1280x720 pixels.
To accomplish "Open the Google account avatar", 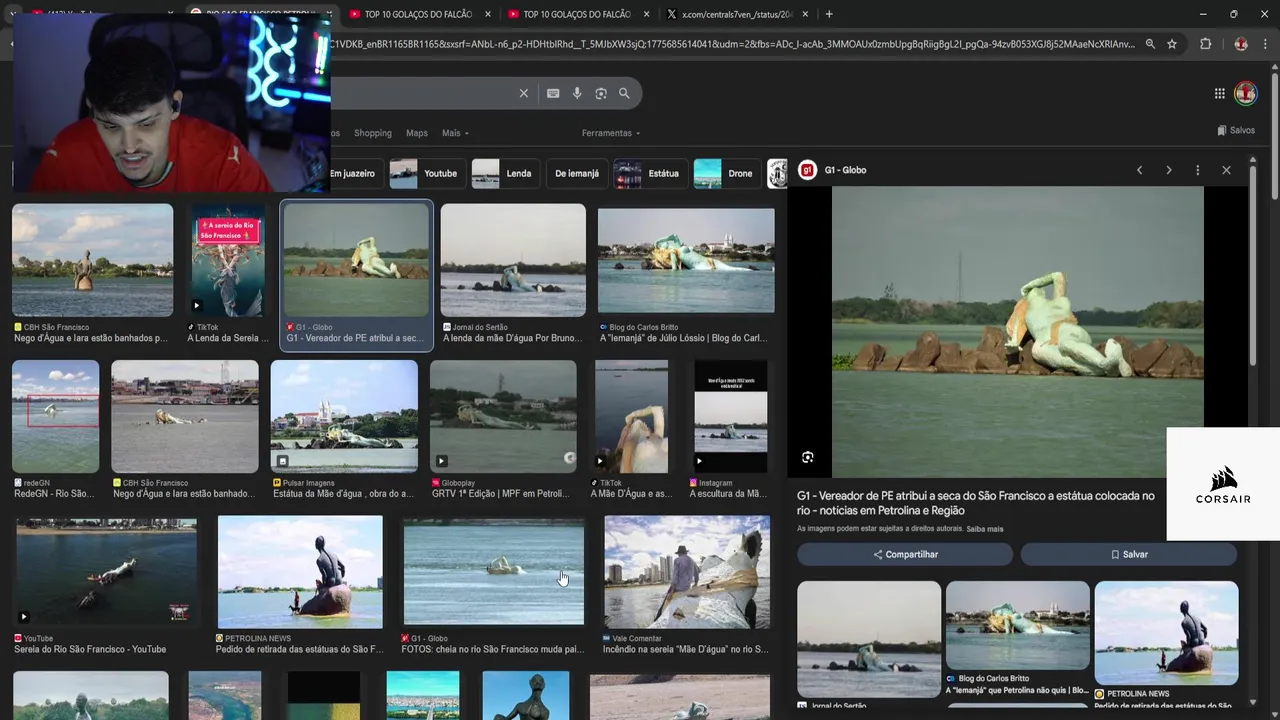I will click(1246, 93).
